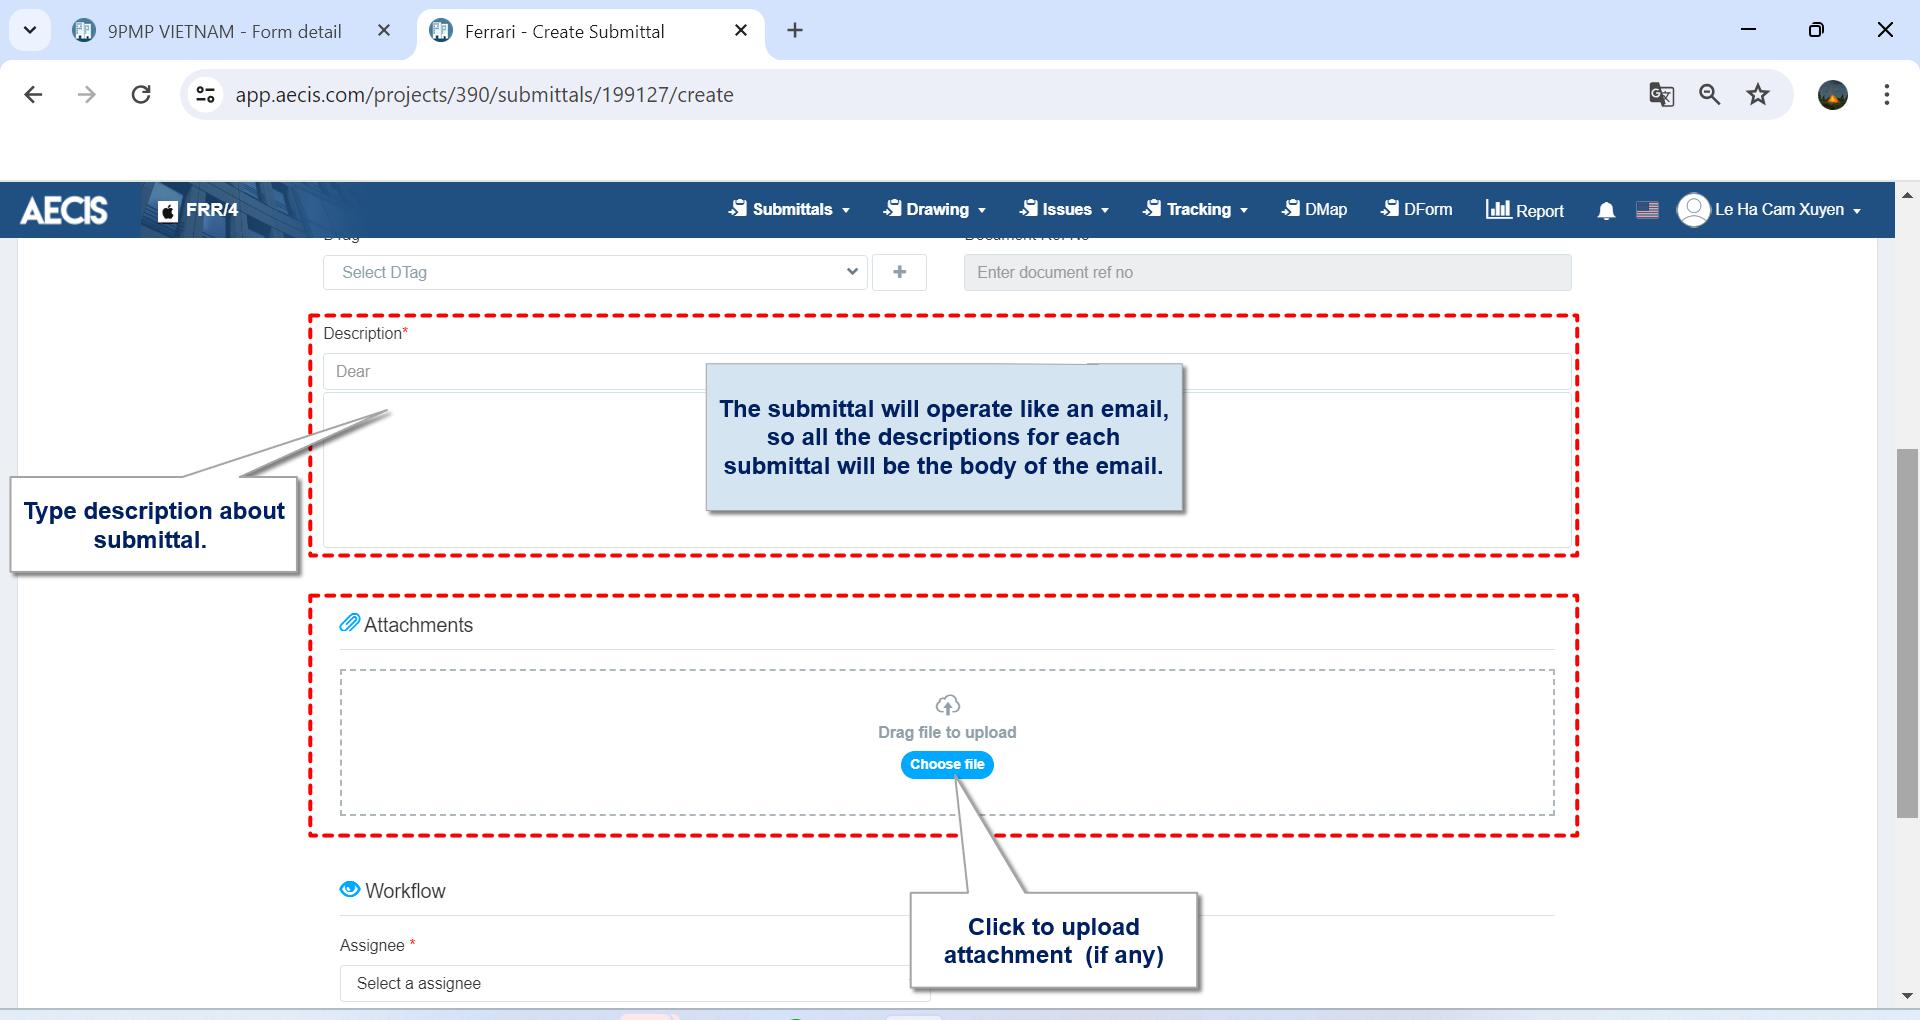Expand the Submittals menu

tap(789, 210)
